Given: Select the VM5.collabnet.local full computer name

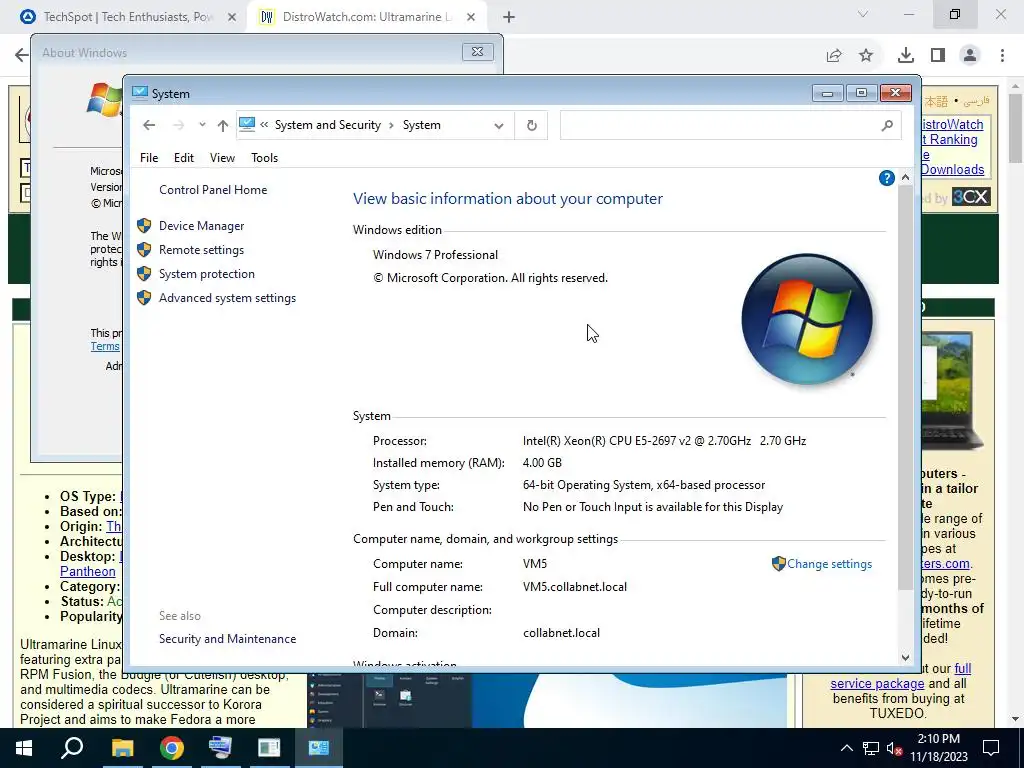Looking at the screenshot, I should (575, 587).
